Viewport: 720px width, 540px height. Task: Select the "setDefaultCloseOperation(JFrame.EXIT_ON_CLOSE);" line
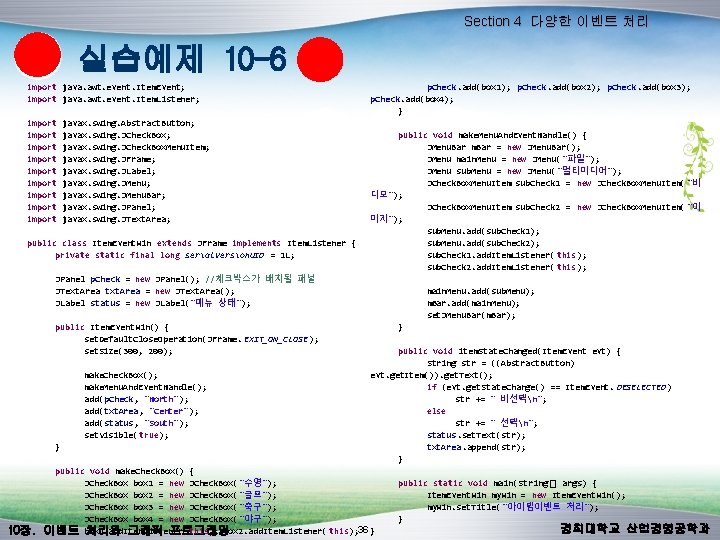[201, 339]
